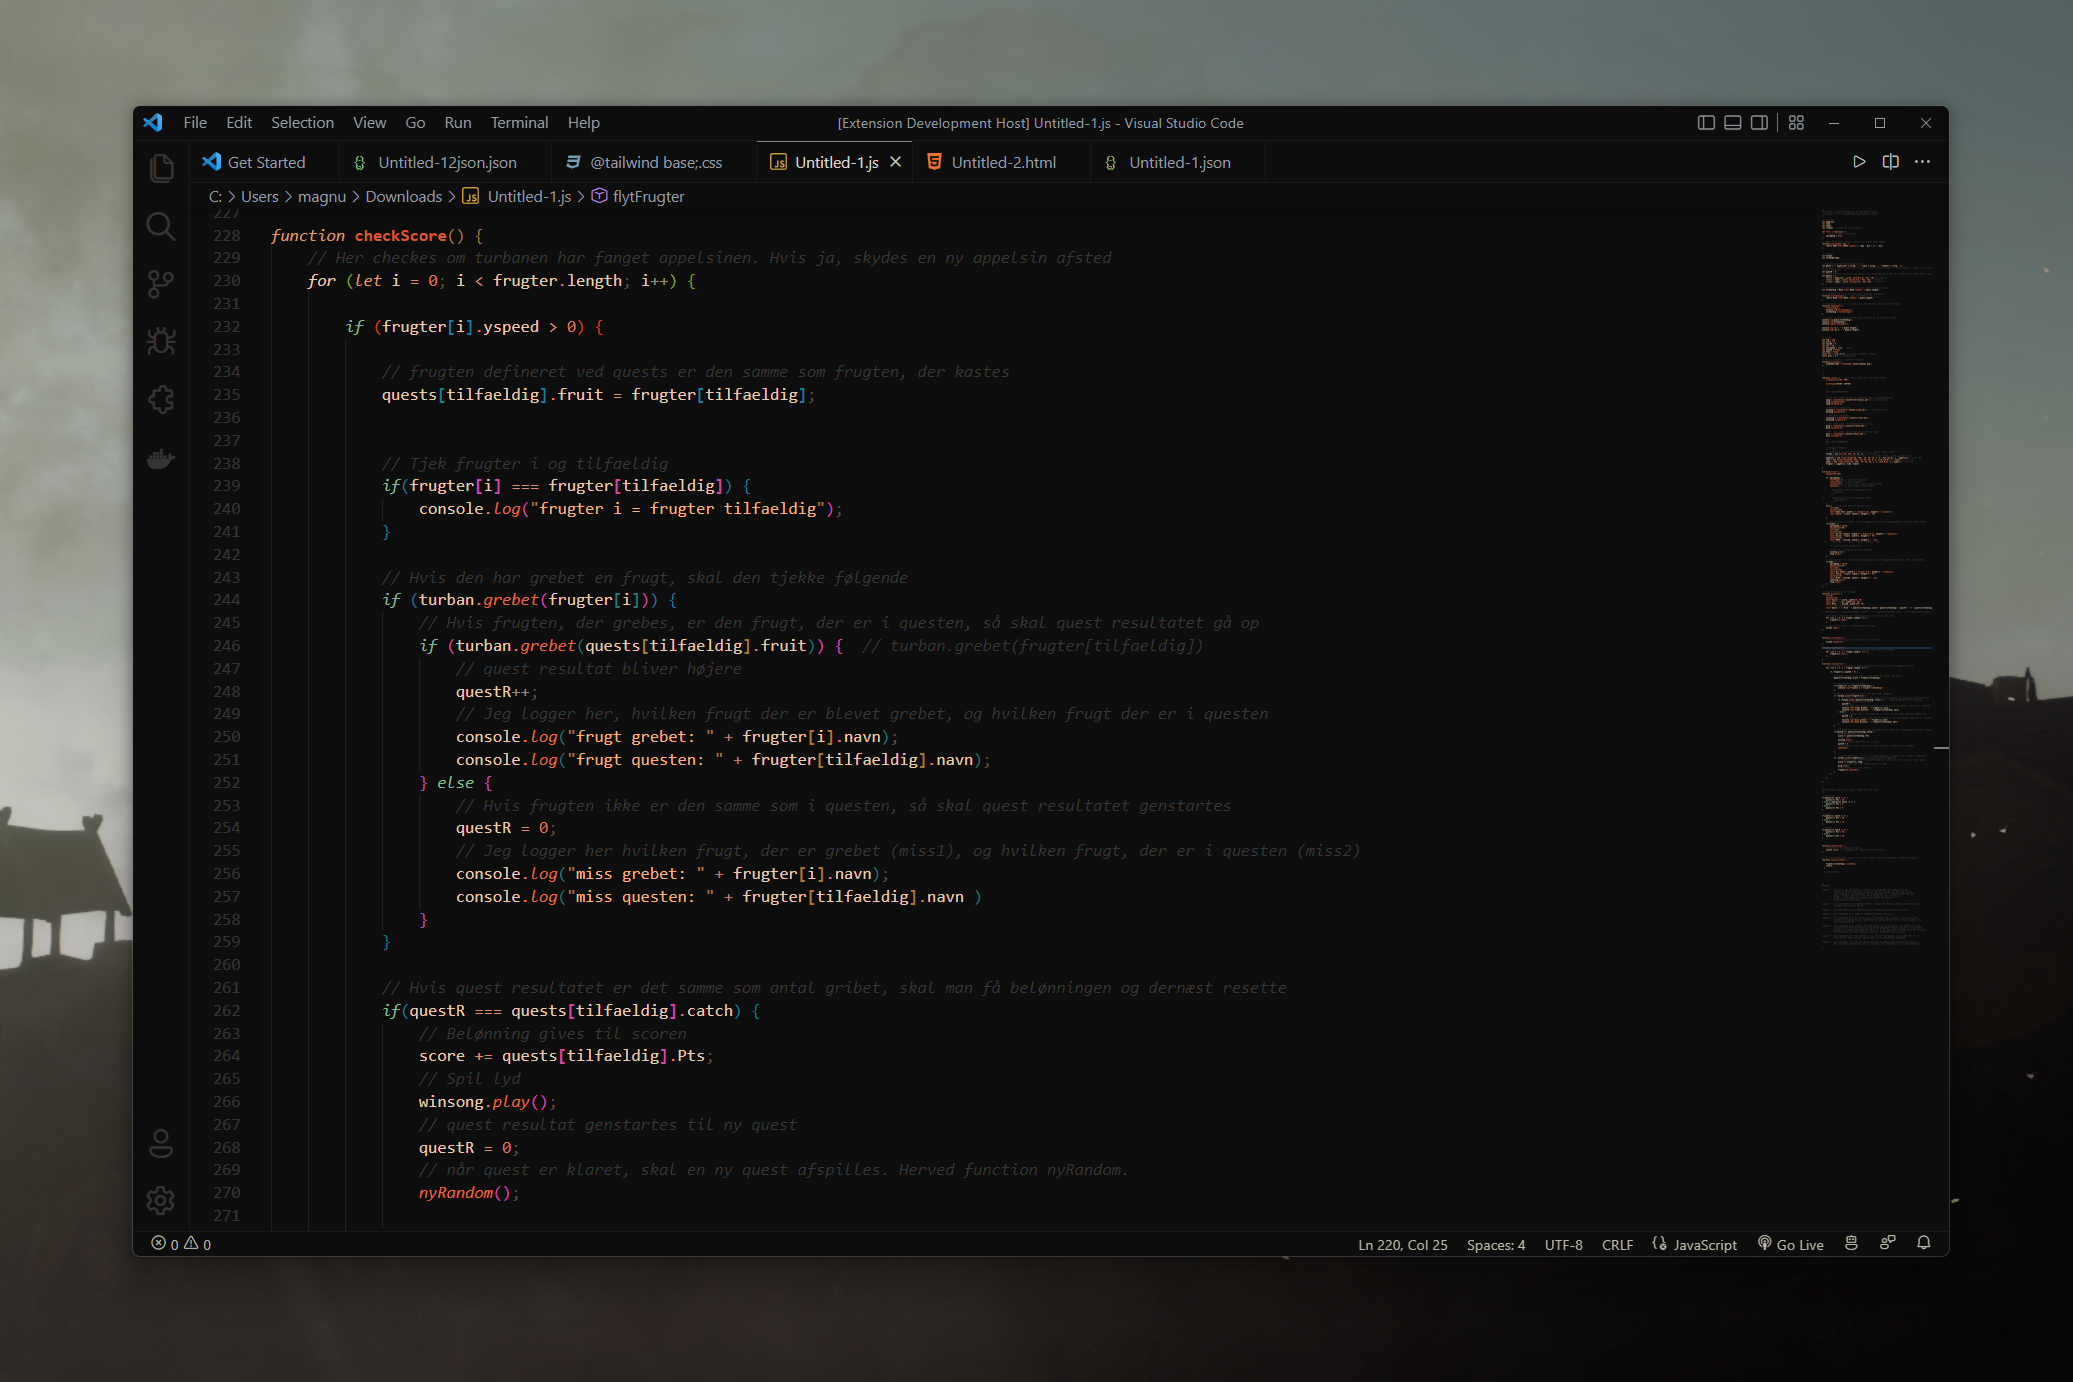The width and height of the screenshot is (2073, 1382).
Task: Open More Actions ellipsis in editor
Action: 1923,162
